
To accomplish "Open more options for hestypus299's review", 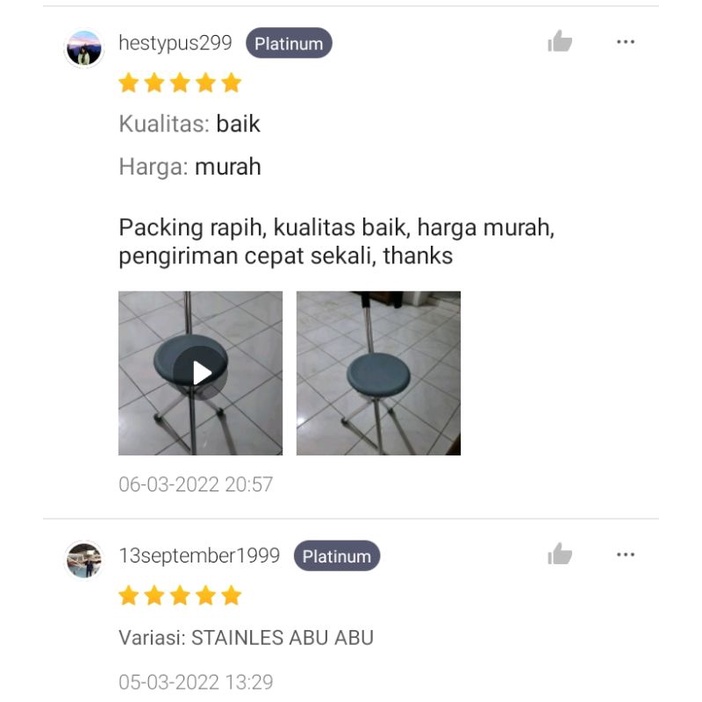I will click(625, 42).
